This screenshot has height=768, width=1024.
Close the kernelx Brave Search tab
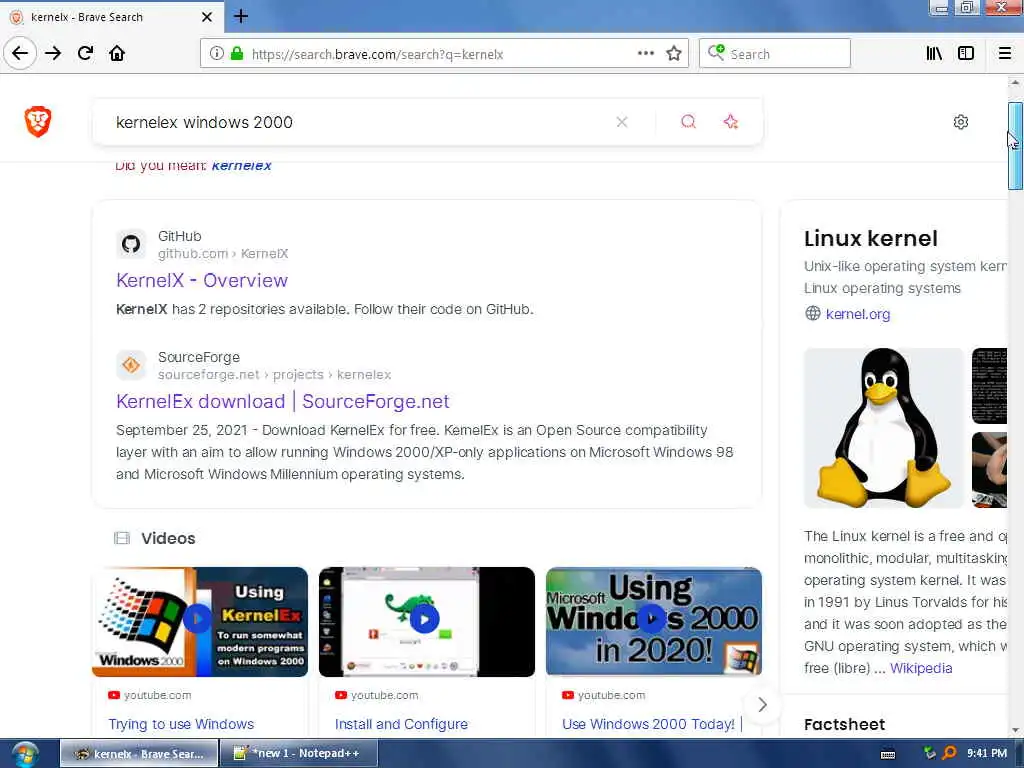click(207, 17)
